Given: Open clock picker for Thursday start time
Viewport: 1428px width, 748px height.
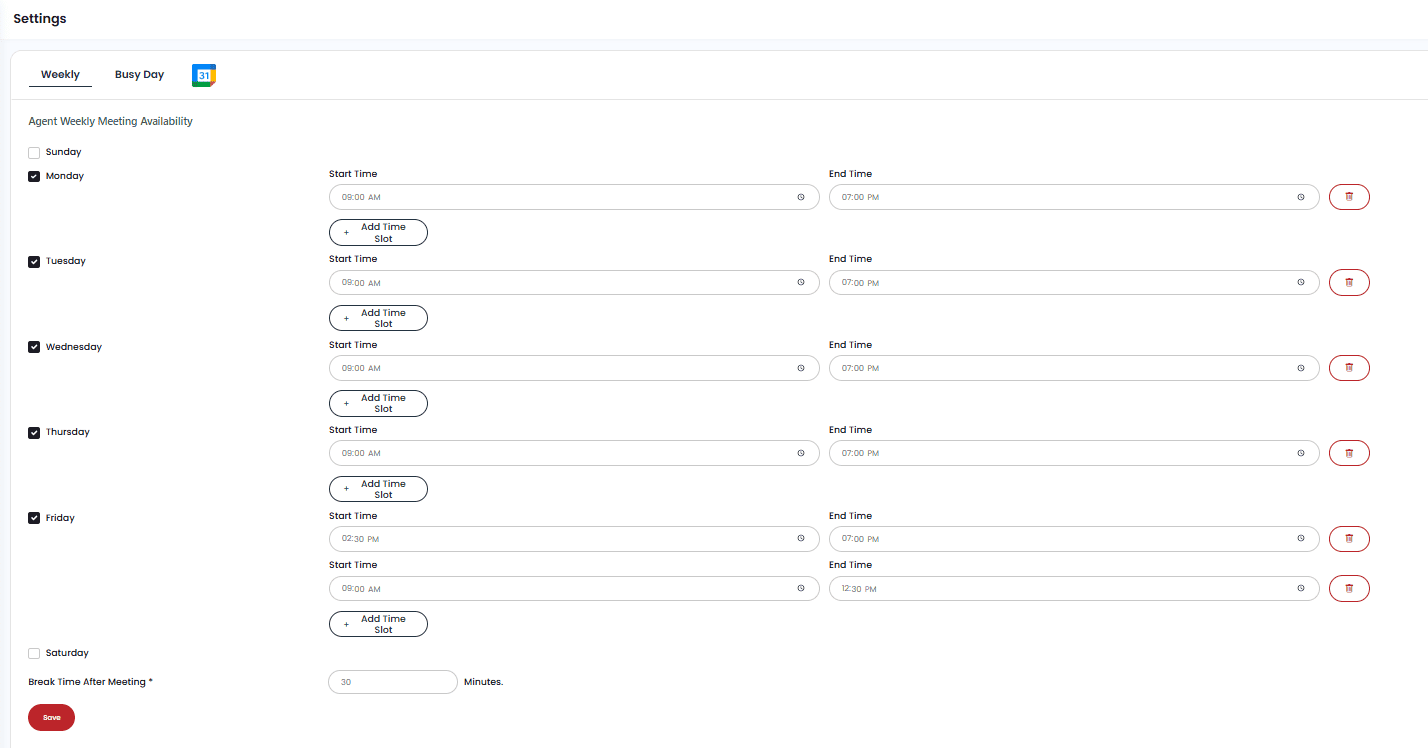Looking at the screenshot, I should coord(801,453).
